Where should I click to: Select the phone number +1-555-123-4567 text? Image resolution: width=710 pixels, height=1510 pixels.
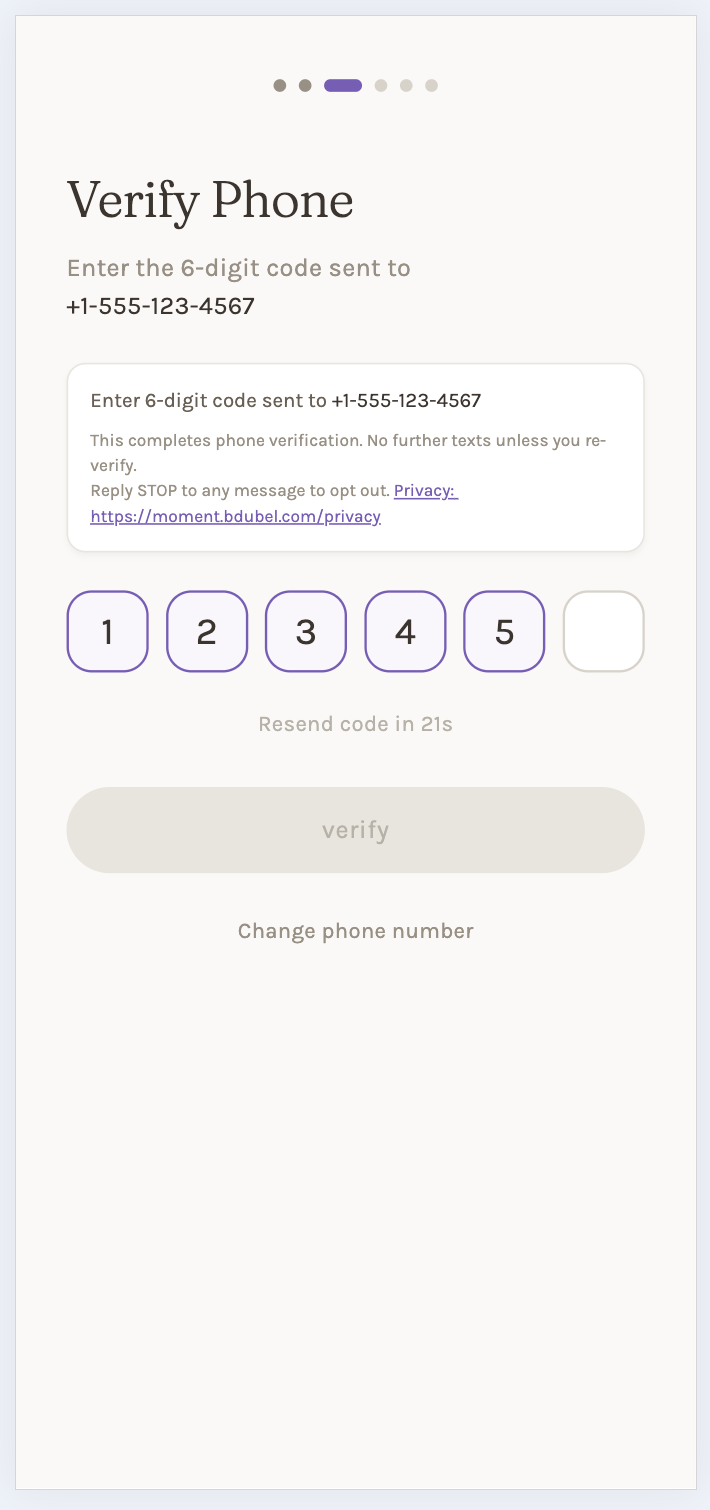pos(162,306)
